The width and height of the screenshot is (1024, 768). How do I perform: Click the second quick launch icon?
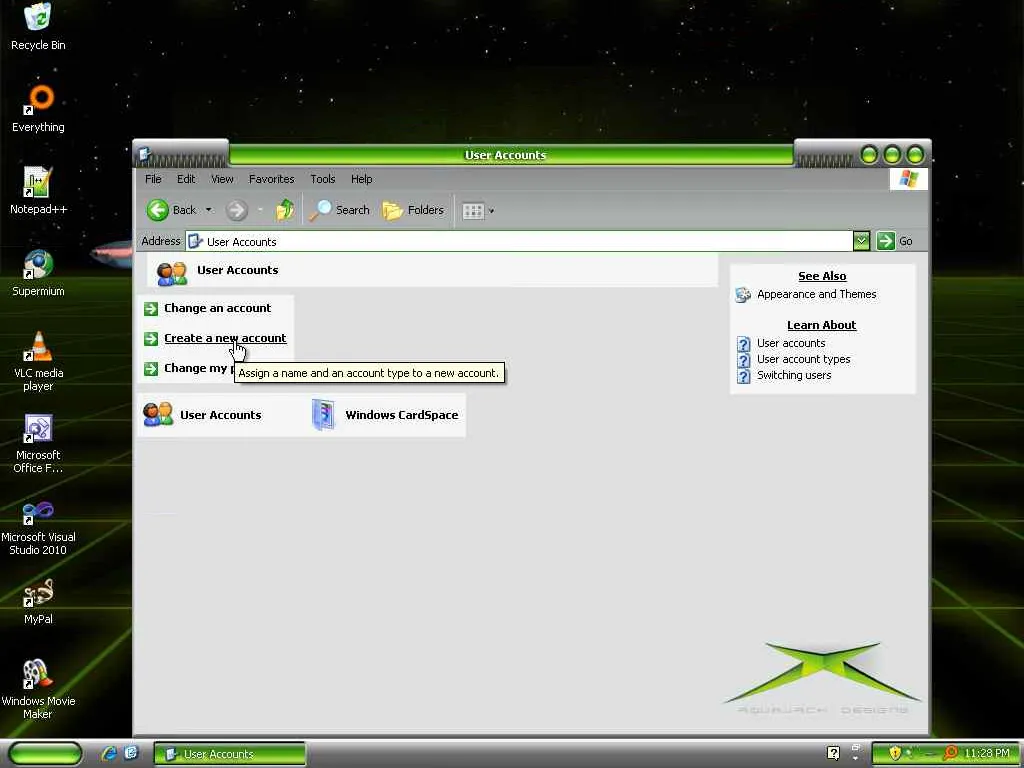point(131,754)
